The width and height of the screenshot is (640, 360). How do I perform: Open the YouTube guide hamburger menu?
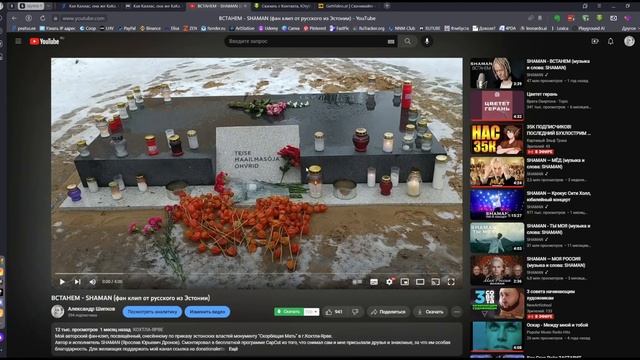[x=18, y=41]
